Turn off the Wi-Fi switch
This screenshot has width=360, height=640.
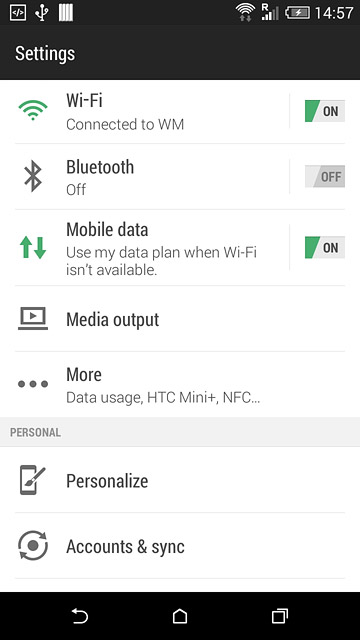325,111
